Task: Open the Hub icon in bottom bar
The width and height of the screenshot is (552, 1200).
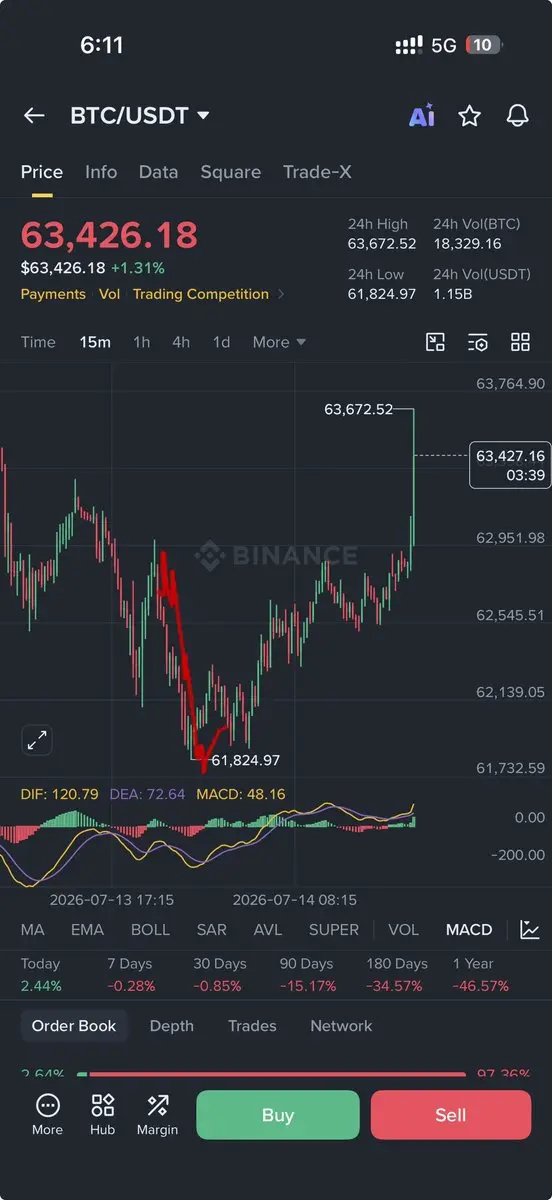Action: click(x=102, y=1115)
